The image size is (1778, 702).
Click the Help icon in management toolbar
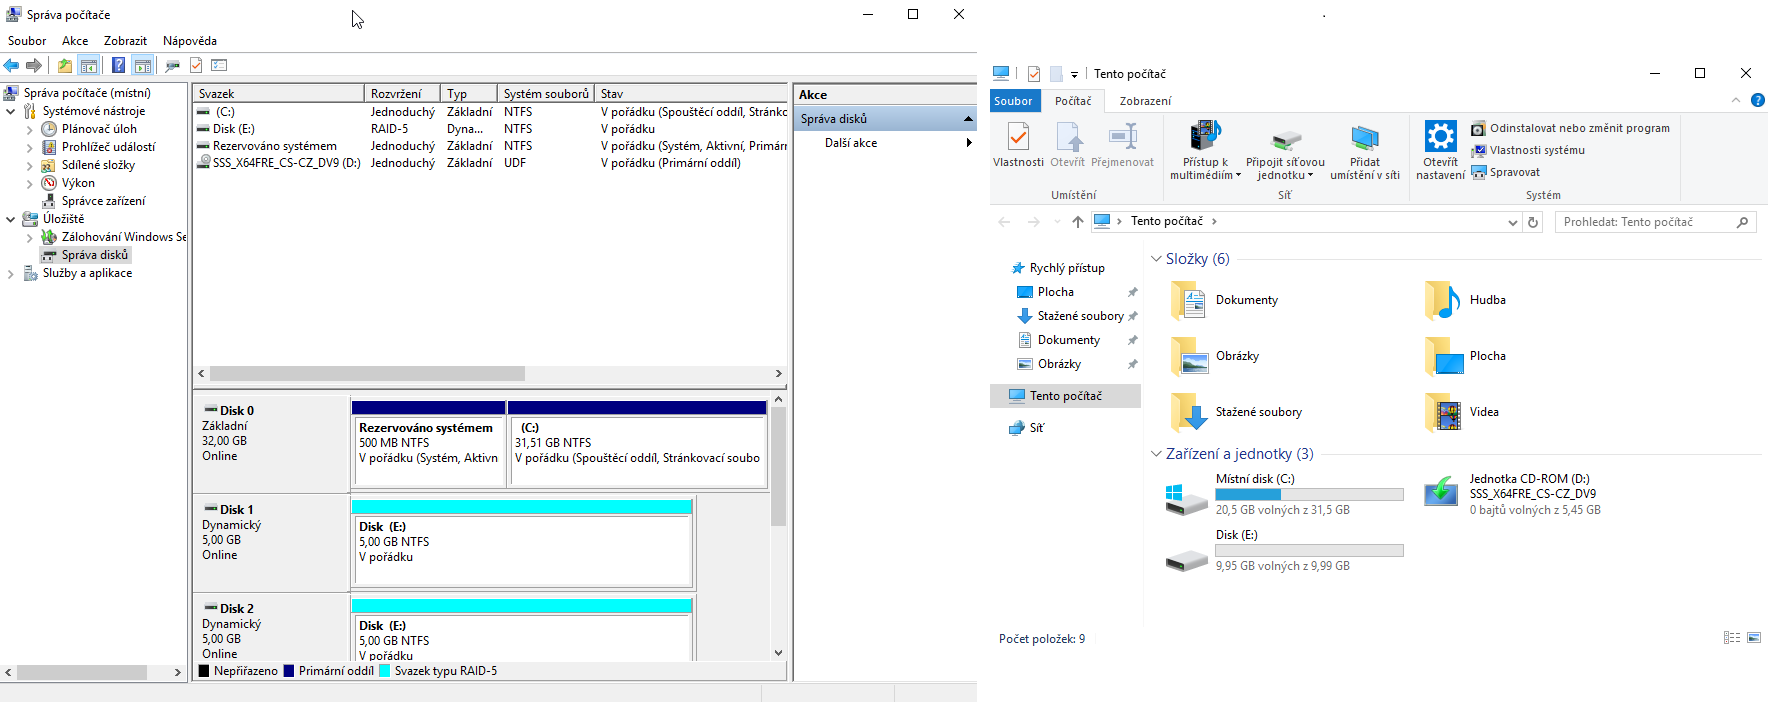pyautogui.click(x=118, y=66)
